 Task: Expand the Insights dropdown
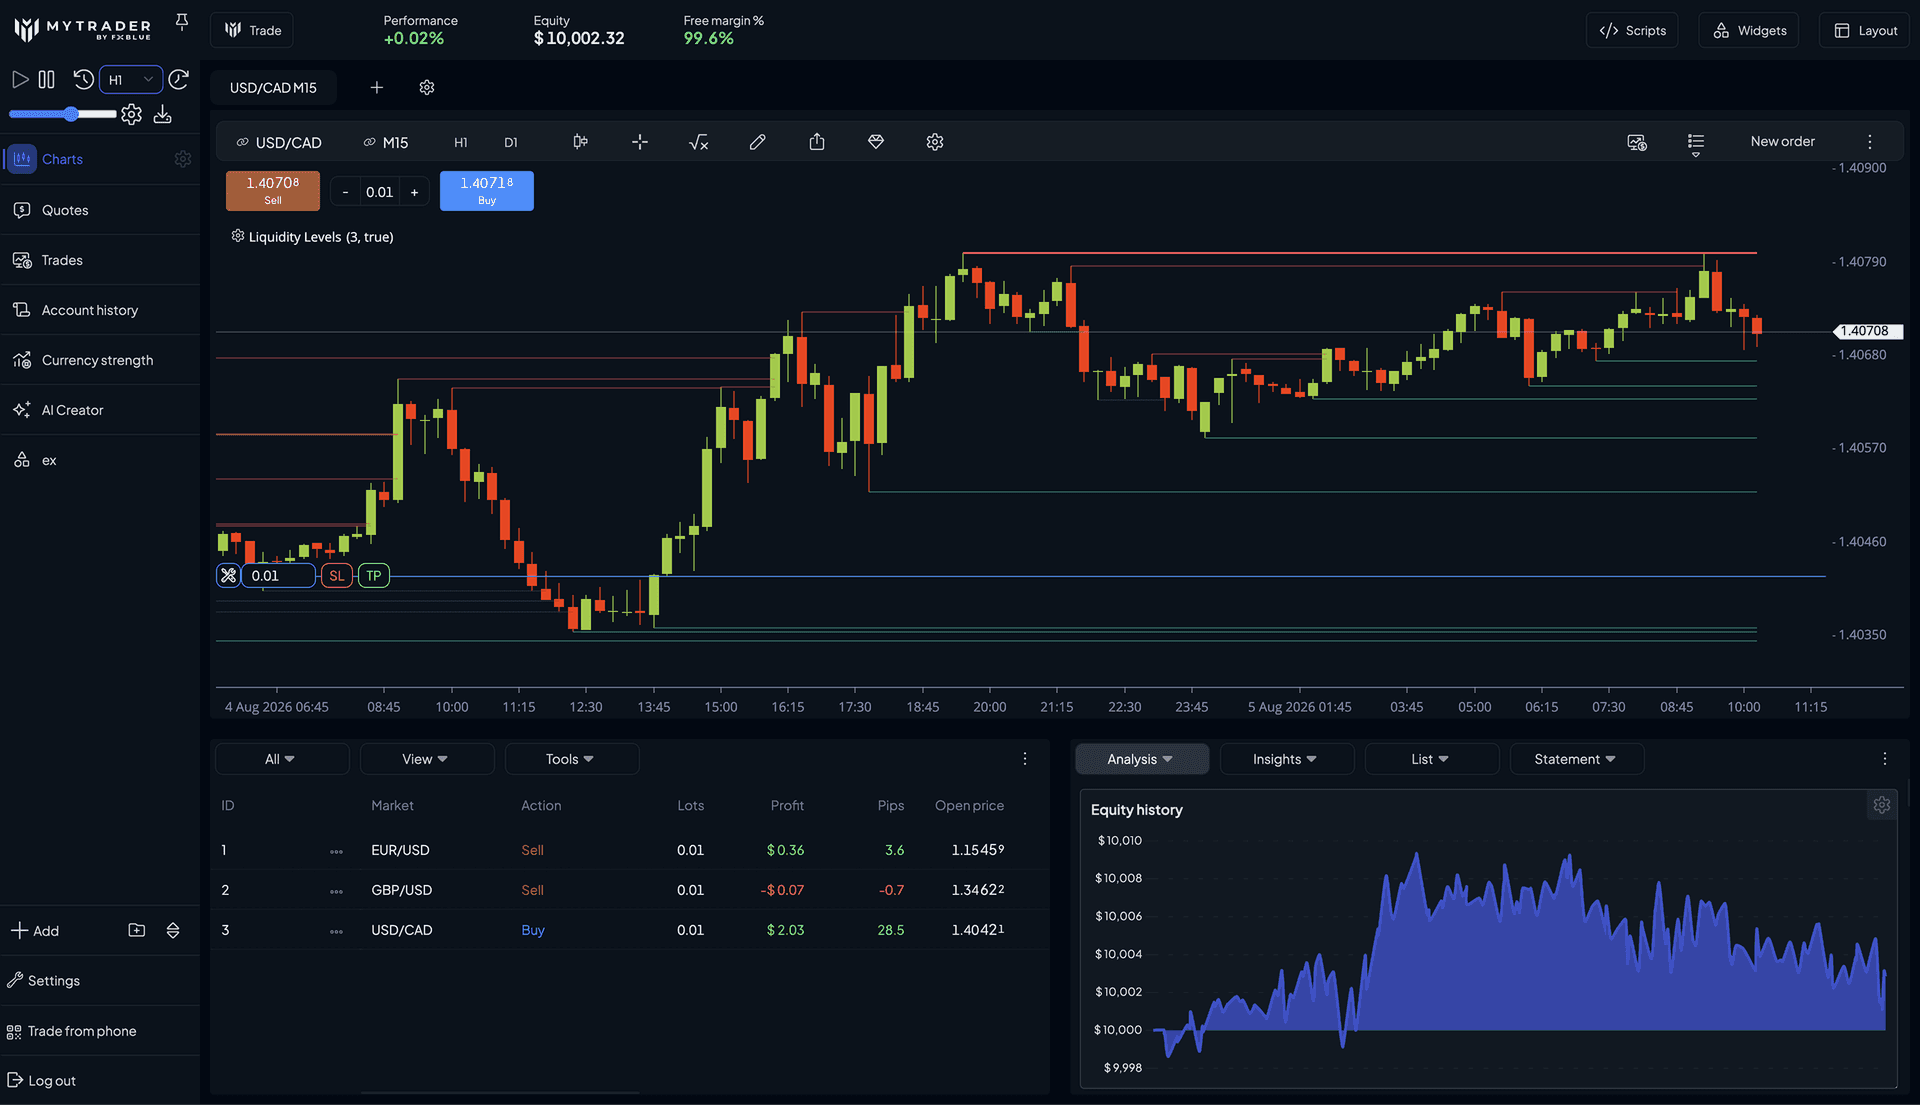[x=1286, y=759]
